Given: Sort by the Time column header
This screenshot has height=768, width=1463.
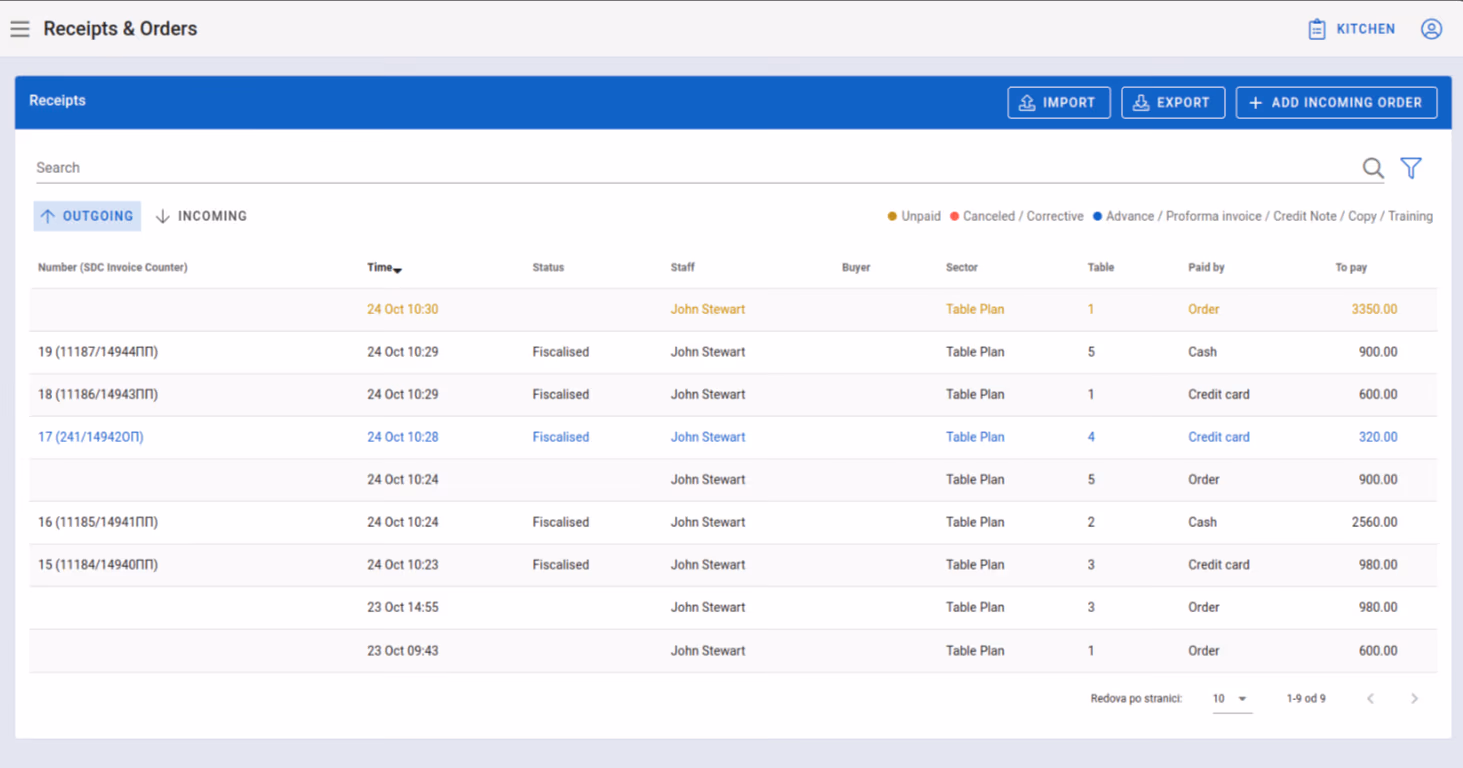Looking at the screenshot, I should (x=384, y=268).
